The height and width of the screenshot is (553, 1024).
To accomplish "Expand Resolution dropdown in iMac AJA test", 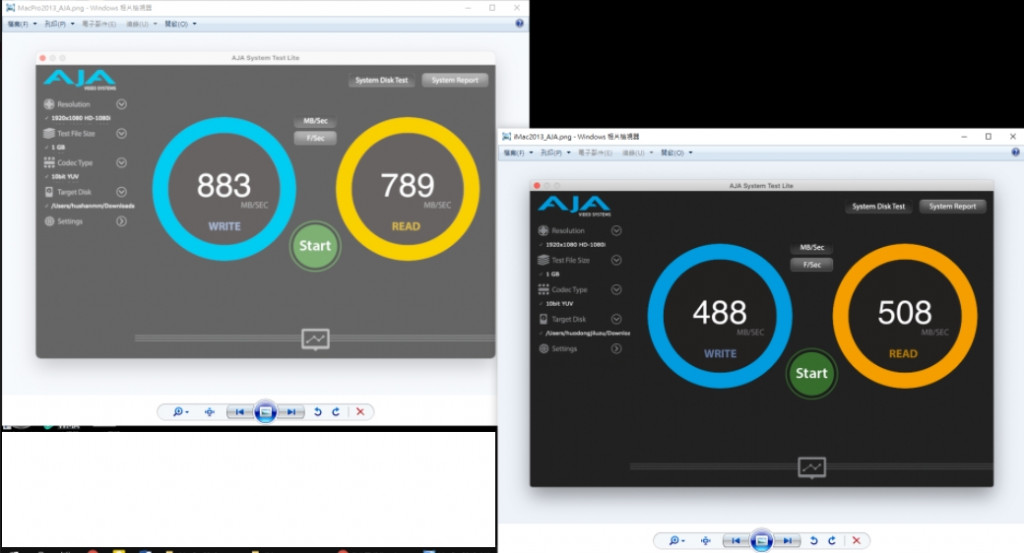I will (x=616, y=230).
